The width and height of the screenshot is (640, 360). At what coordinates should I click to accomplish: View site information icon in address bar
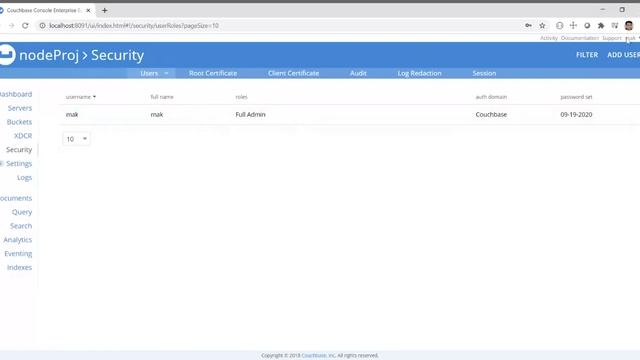click(42, 25)
